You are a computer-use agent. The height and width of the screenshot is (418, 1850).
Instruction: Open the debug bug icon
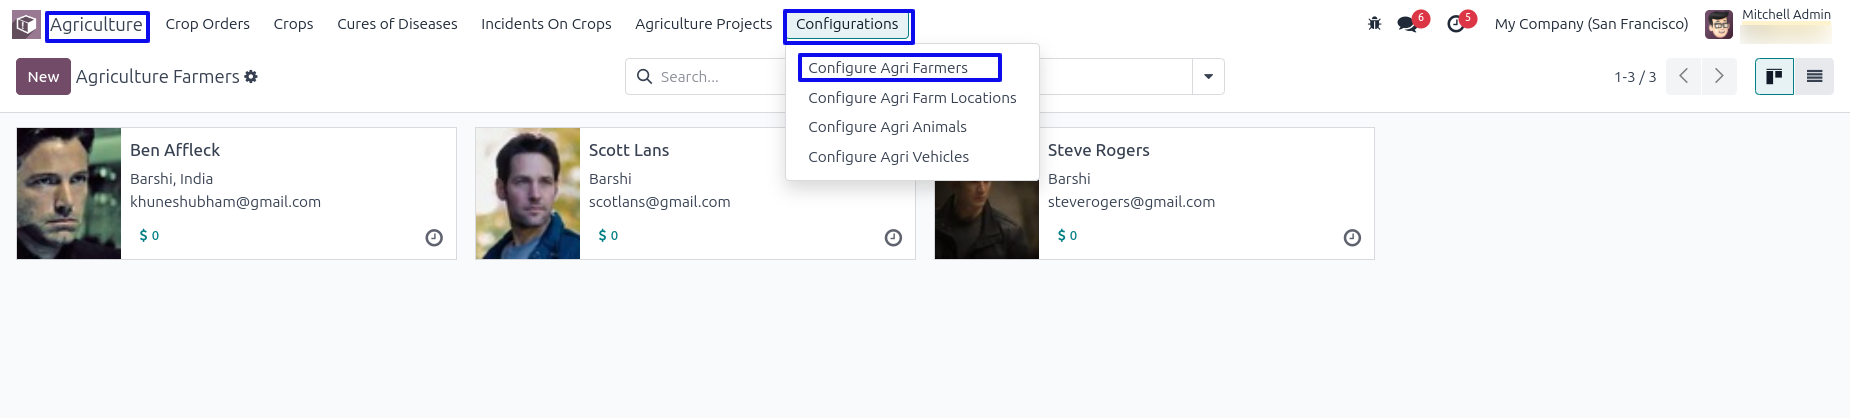(x=1374, y=24)
